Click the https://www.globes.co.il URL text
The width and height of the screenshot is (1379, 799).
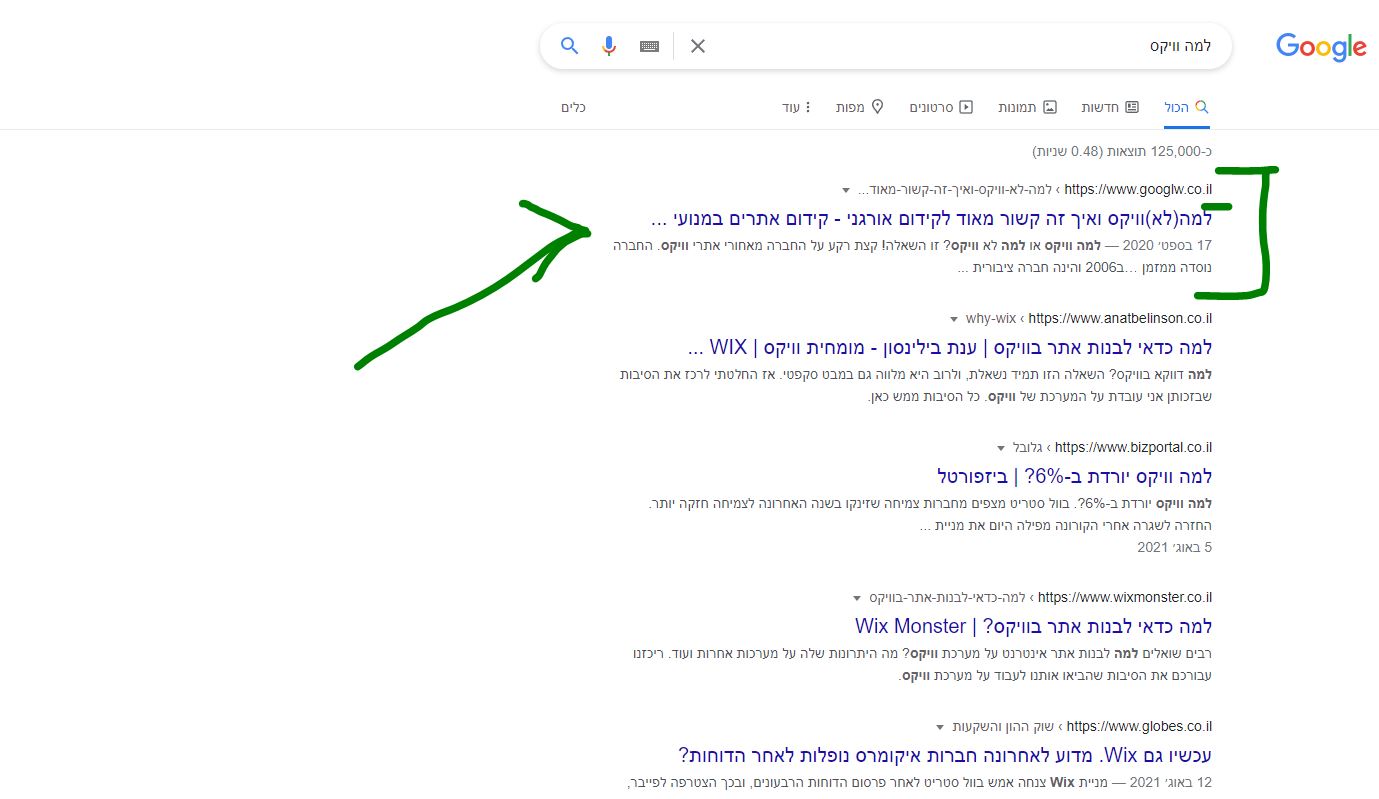1140,726
